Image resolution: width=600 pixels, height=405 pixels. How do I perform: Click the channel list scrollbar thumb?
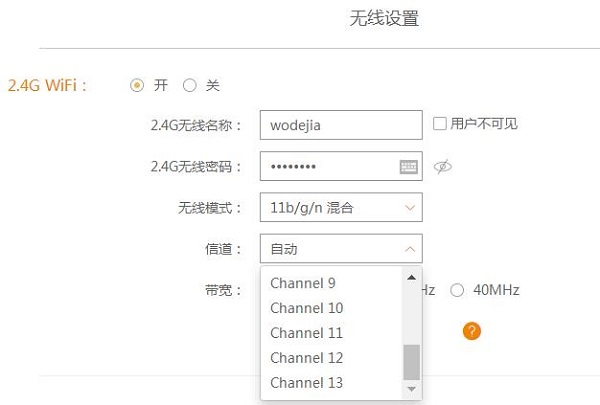pos(411,362)
